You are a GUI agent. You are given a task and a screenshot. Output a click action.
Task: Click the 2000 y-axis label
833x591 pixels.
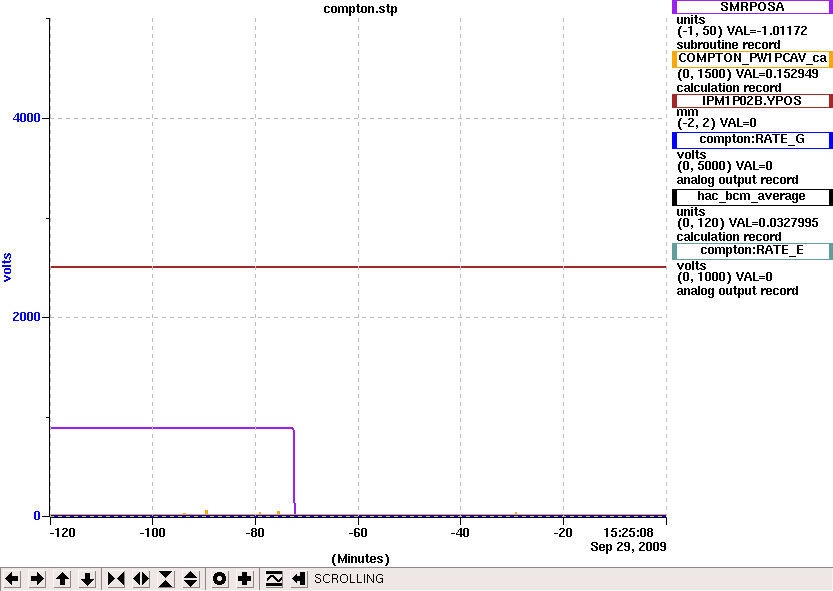tap(27, 317)
